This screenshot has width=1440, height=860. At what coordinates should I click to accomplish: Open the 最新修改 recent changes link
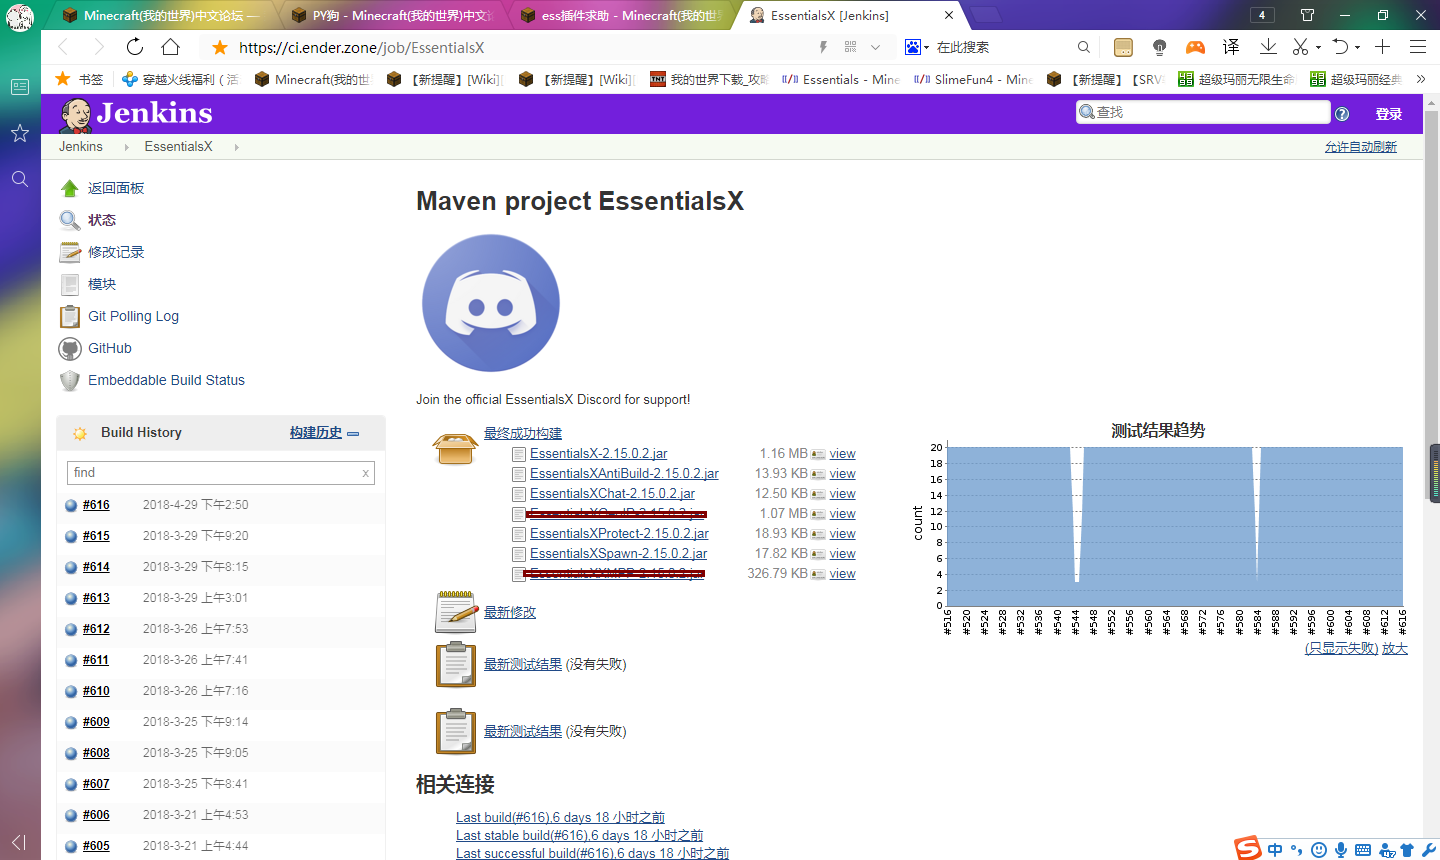click(510, 612)
